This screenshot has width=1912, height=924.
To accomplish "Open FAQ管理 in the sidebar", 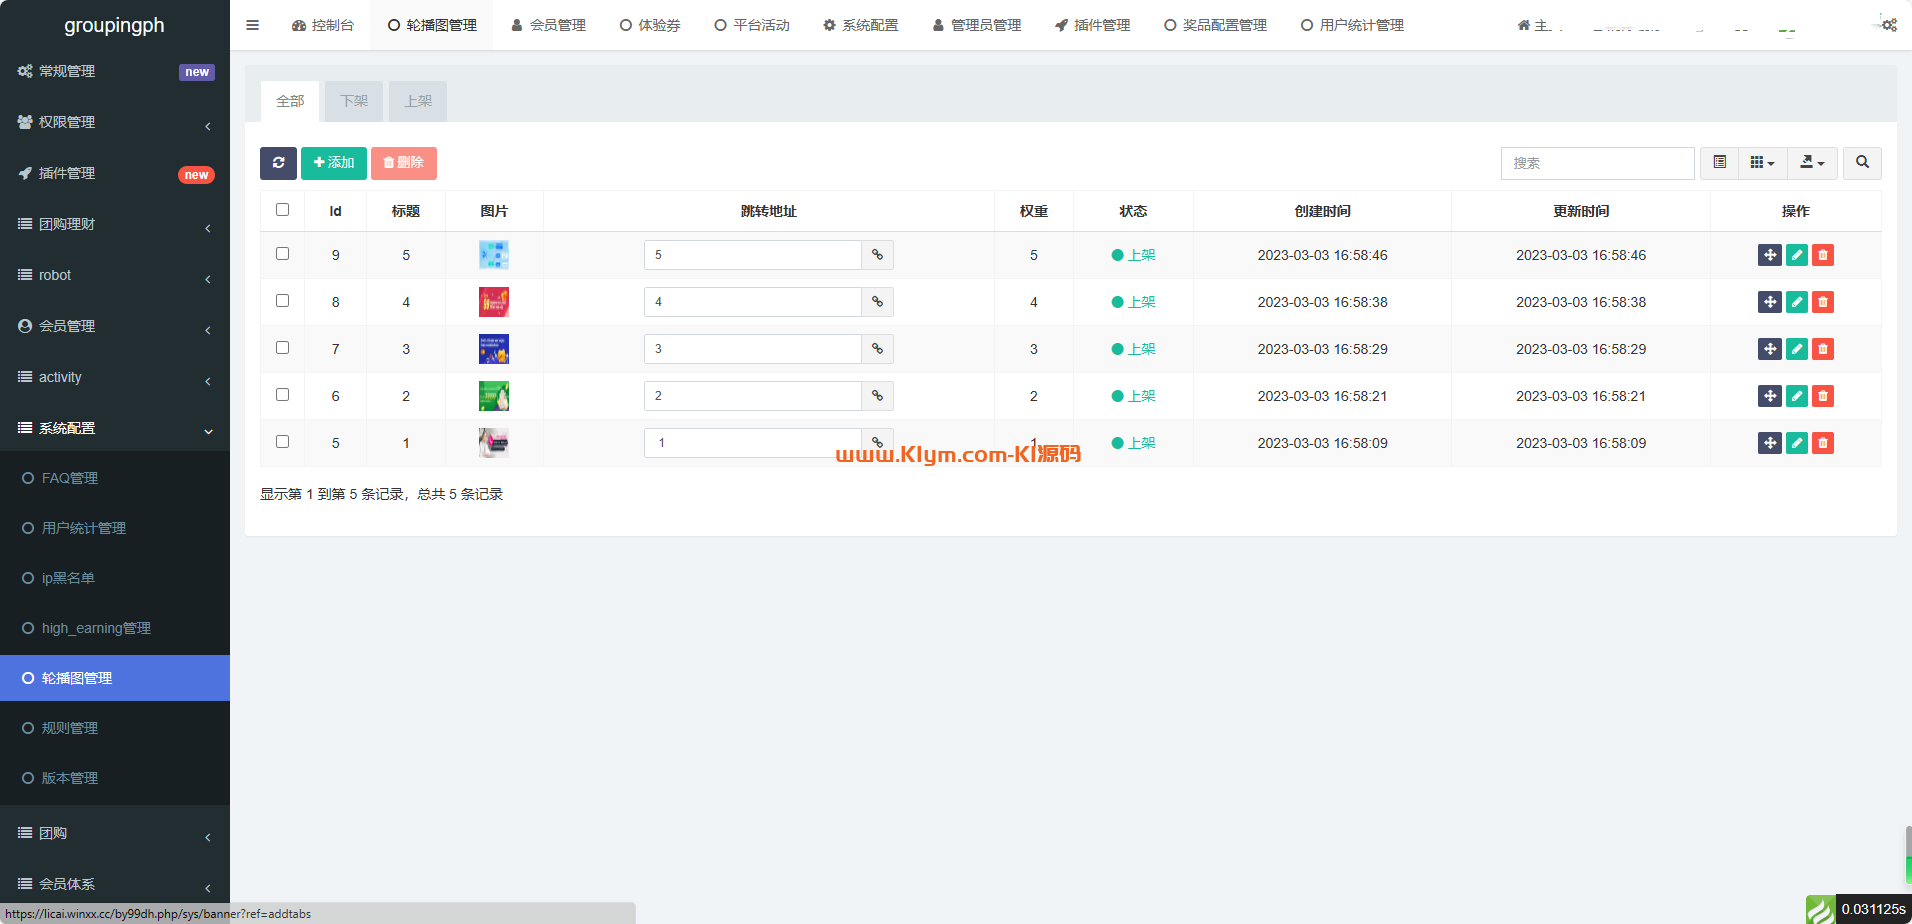I will (x=115, y=478).
